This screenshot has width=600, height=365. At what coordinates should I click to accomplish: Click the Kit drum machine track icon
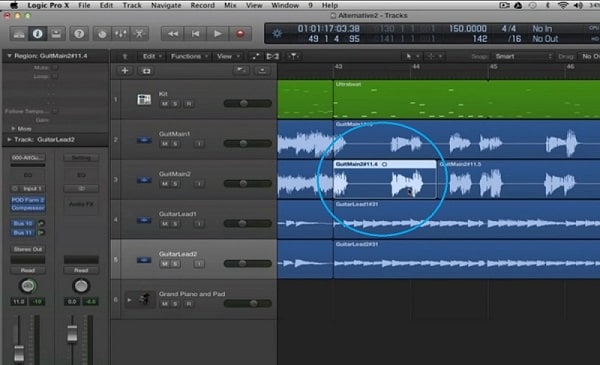(x=144, y=99)
